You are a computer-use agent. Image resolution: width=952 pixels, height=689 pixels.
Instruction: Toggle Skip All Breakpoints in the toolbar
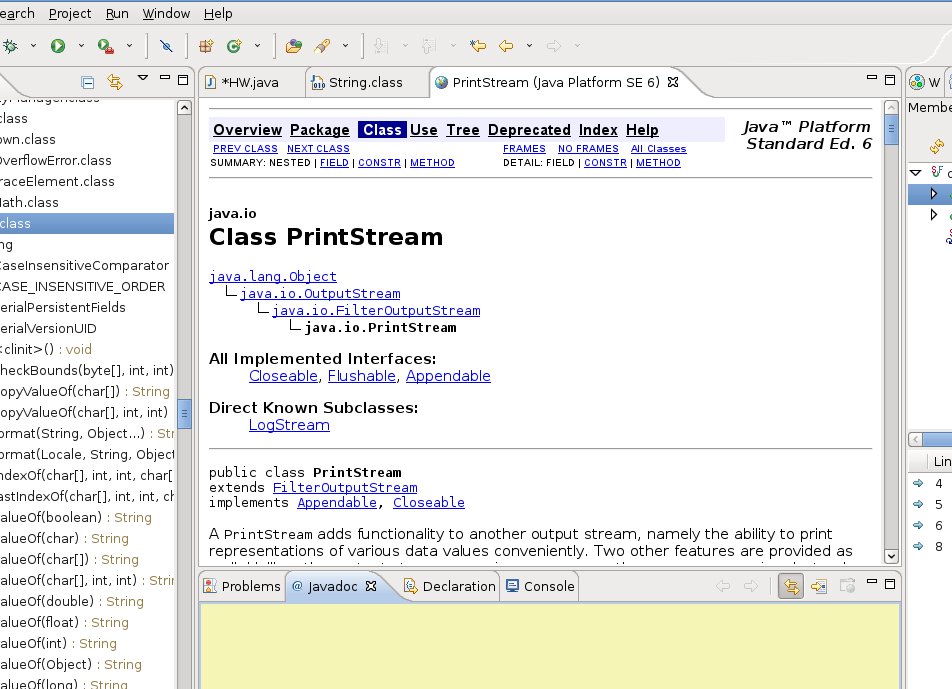166,46
